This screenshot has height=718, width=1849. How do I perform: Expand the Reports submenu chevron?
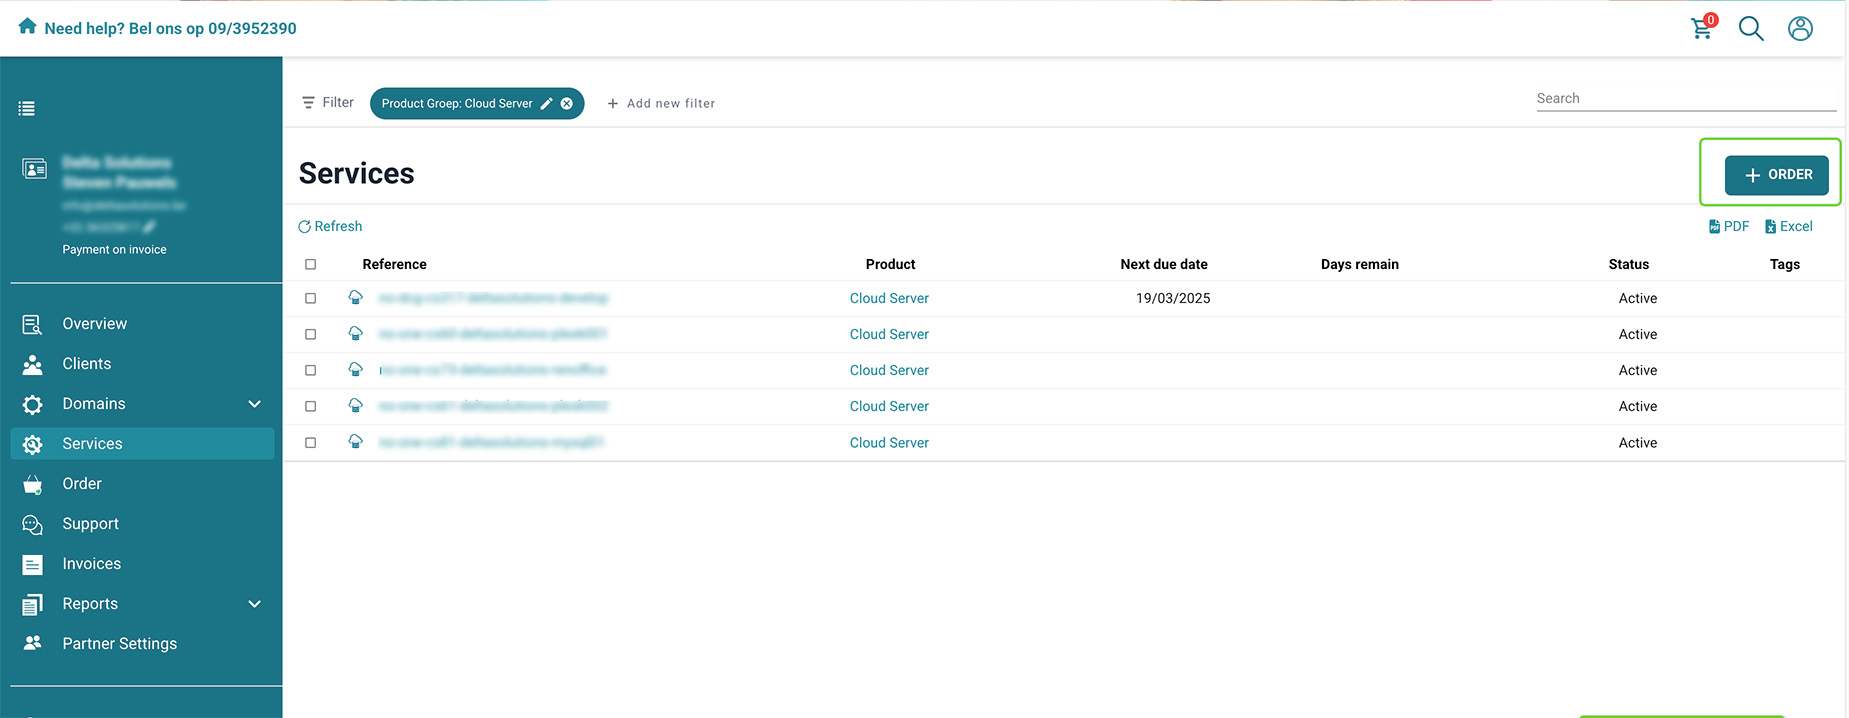click(254, 604)
